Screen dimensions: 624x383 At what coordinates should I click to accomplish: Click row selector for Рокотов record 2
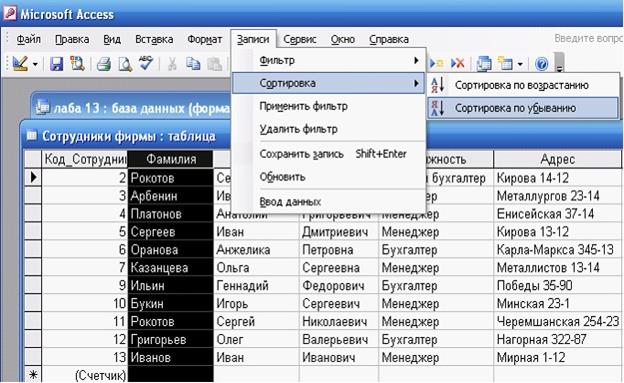33,178
